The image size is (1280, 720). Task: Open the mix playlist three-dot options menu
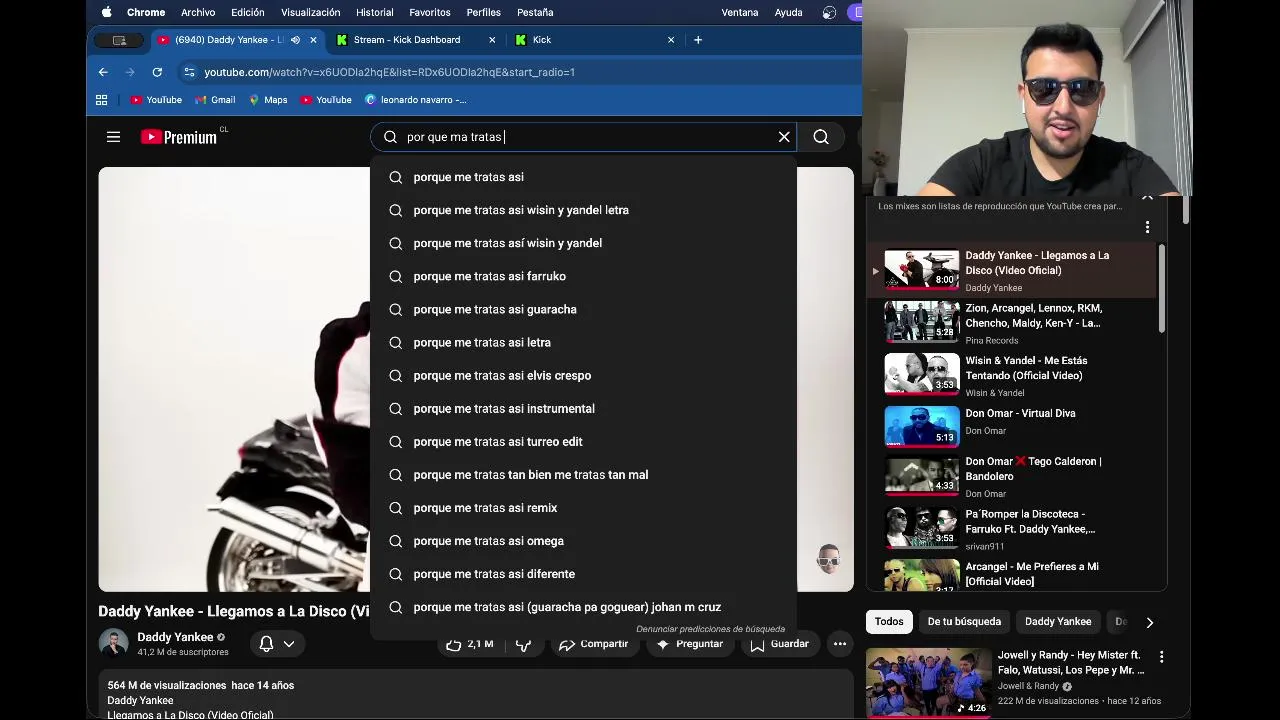point(1147,227)
